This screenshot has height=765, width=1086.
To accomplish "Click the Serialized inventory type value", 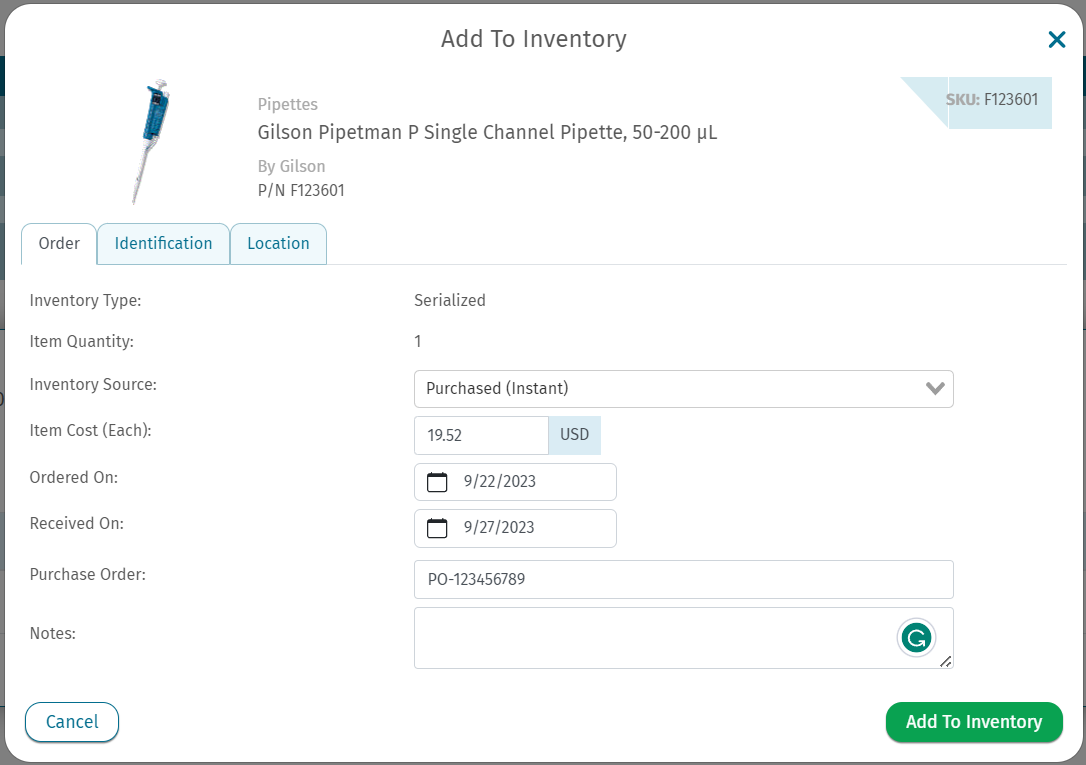I will [x=449, y=300].
